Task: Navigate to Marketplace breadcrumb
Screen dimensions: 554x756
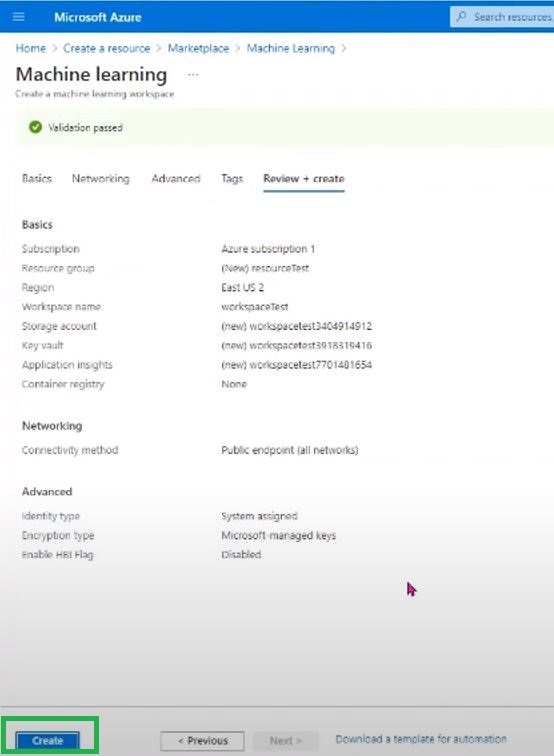Action: [x=198, y=48]
